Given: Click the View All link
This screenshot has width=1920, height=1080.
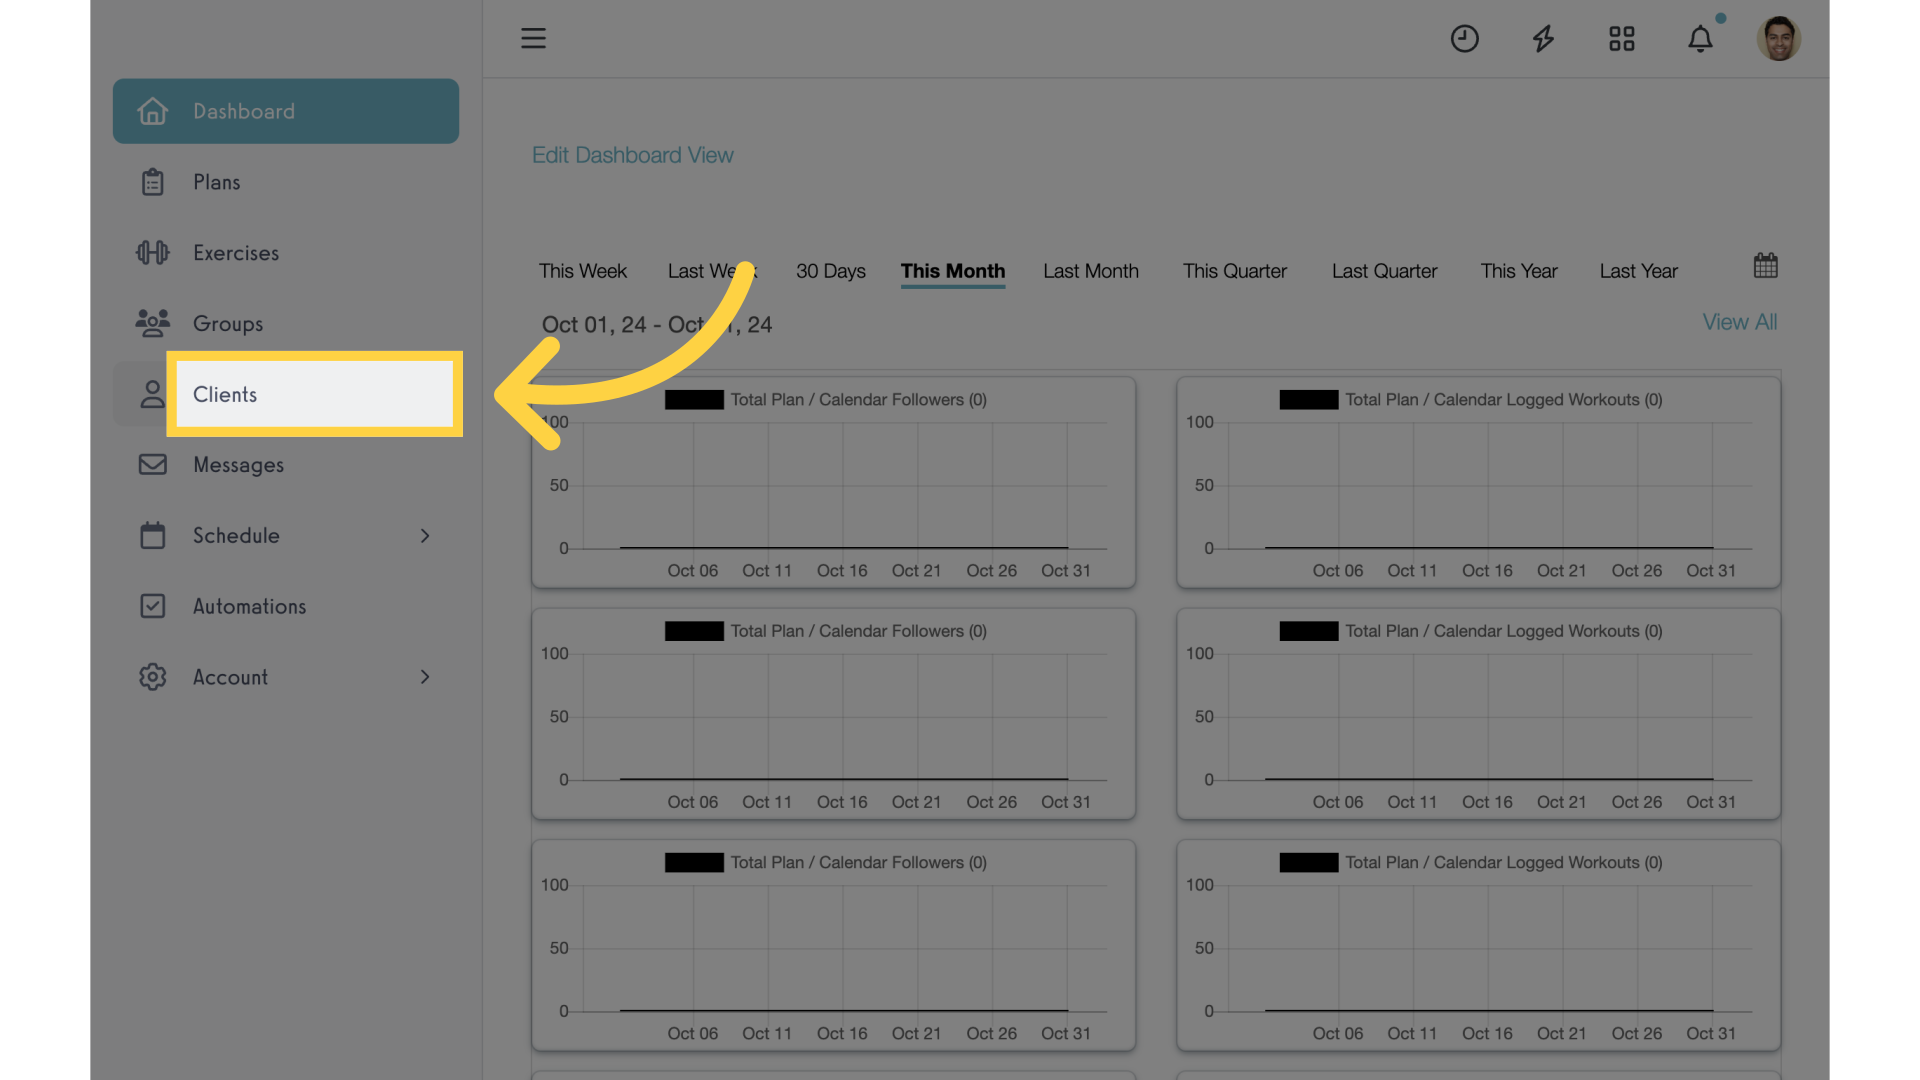Looking at the screenshot, I should pos(1740,321).
